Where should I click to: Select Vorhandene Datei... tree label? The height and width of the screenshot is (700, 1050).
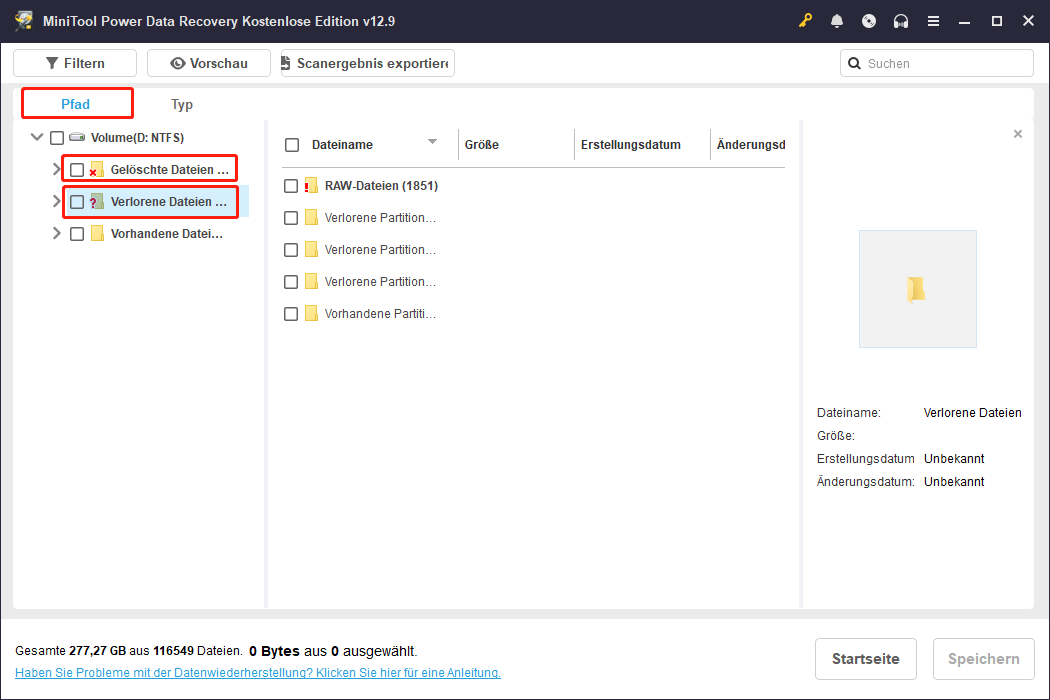point(167,234)
